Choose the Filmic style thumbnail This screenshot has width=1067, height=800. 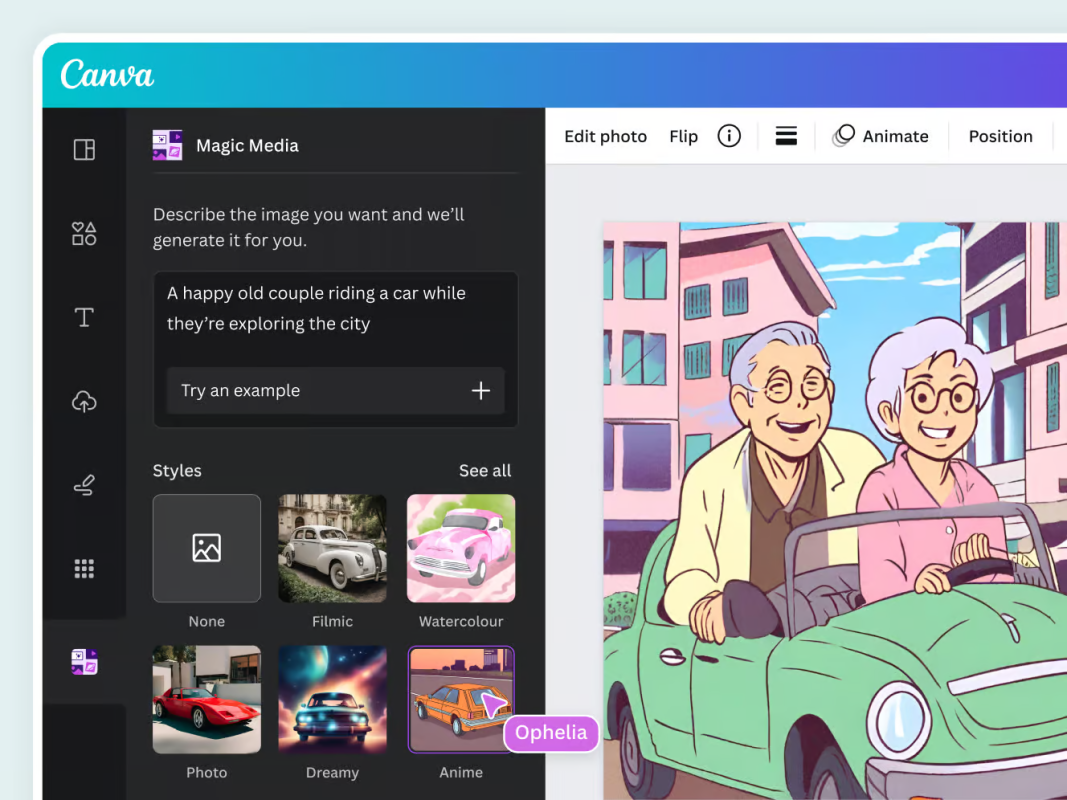[x=332, y=548]
